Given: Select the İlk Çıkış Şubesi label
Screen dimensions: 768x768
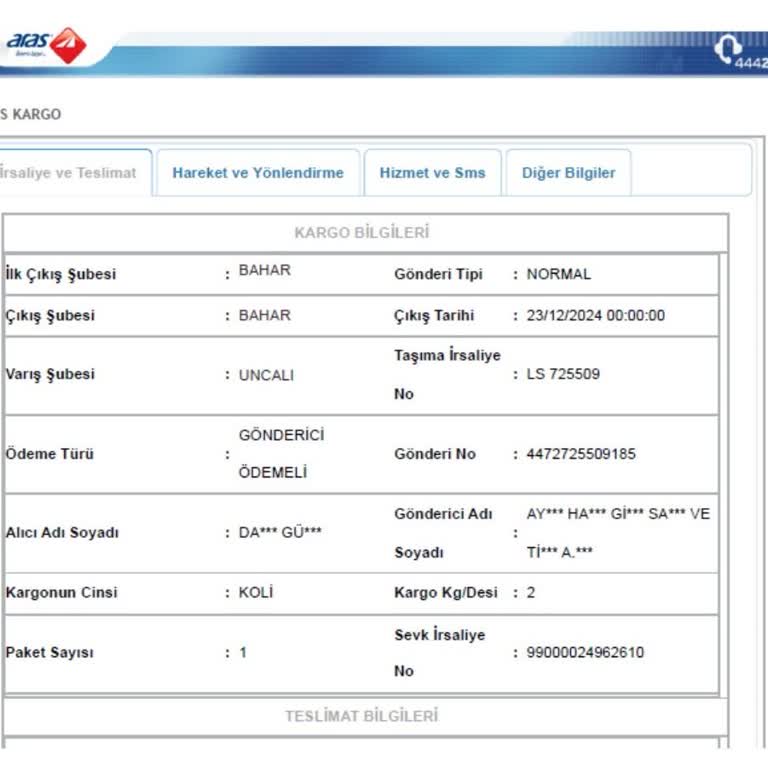Looking at the screenshot, I should 61,274.
